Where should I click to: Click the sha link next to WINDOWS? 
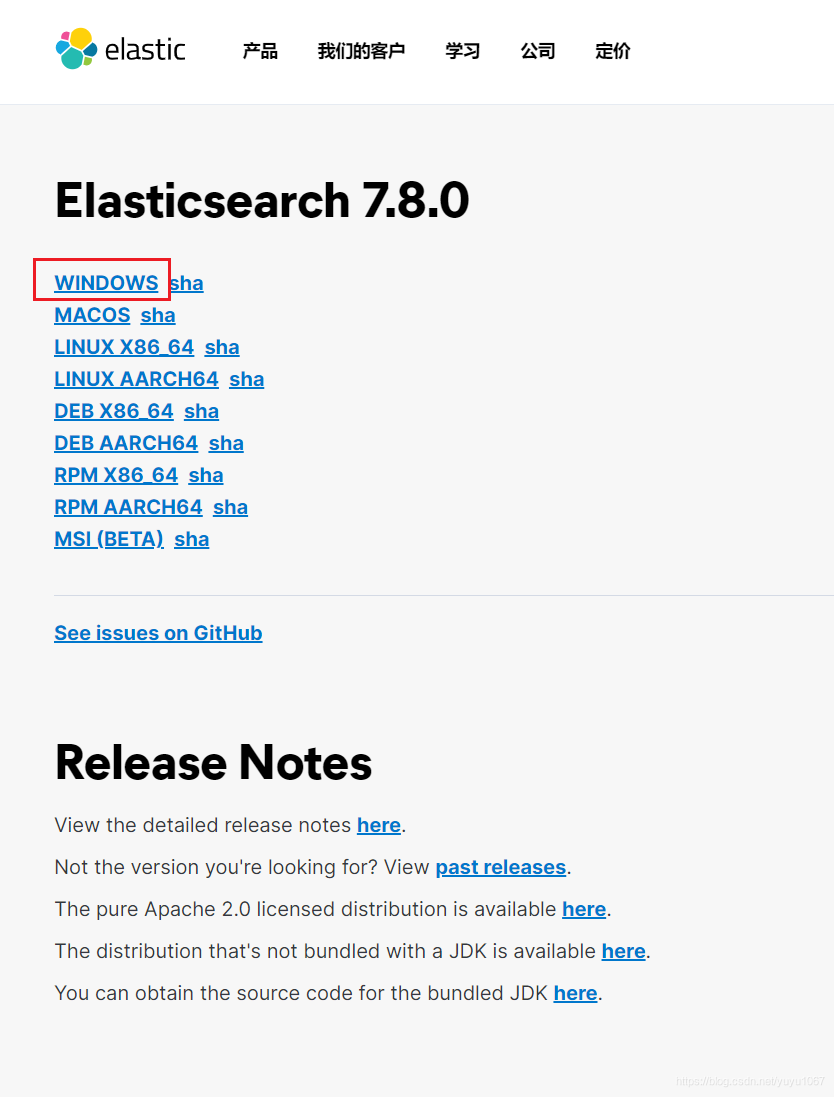click(186, 283)
